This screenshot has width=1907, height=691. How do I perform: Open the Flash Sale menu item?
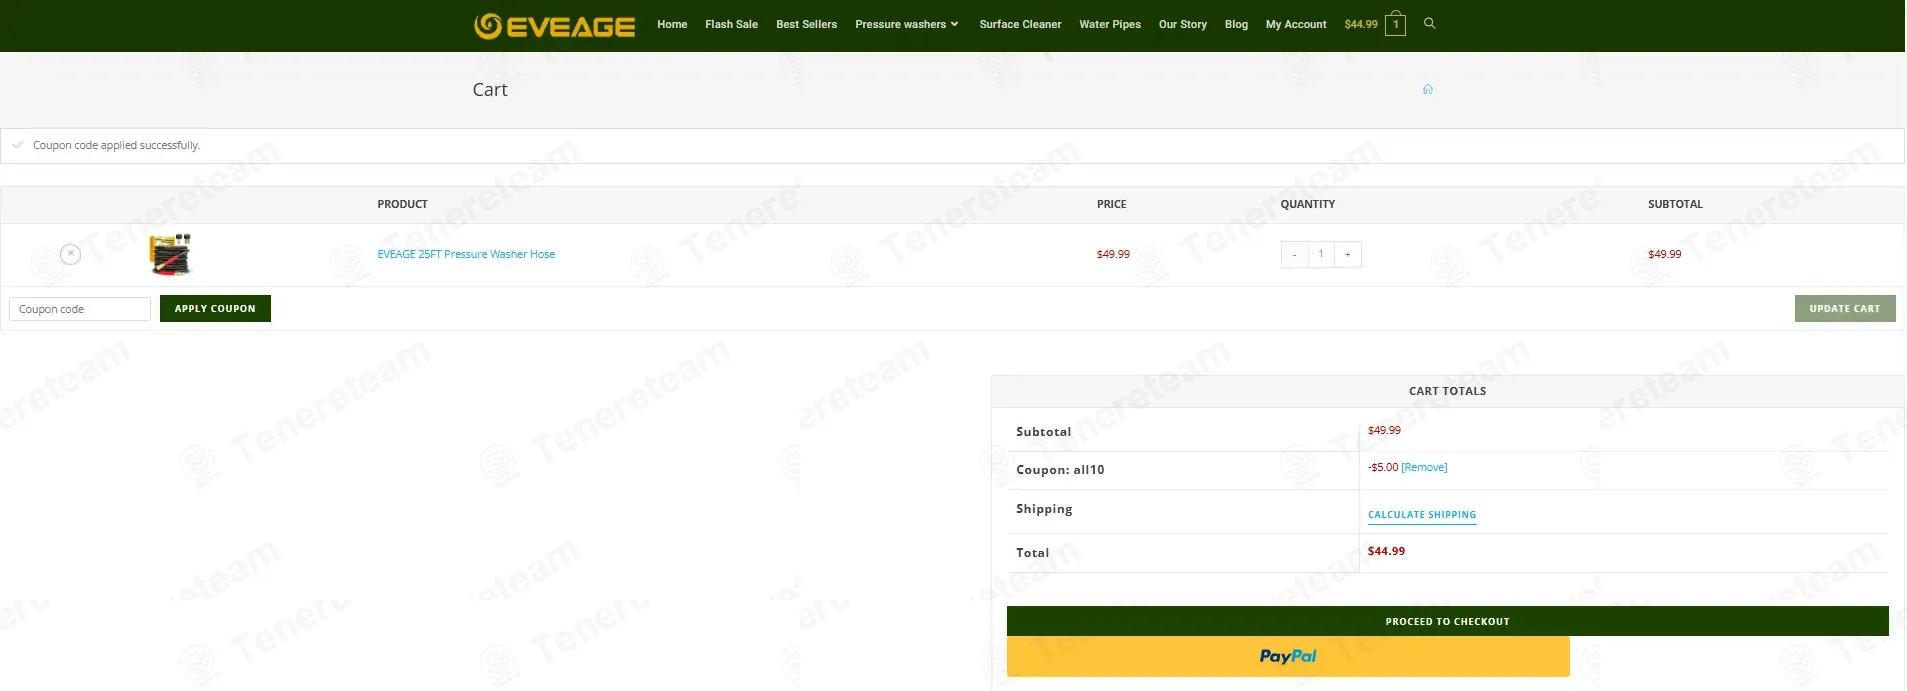[x=731, y=24]
